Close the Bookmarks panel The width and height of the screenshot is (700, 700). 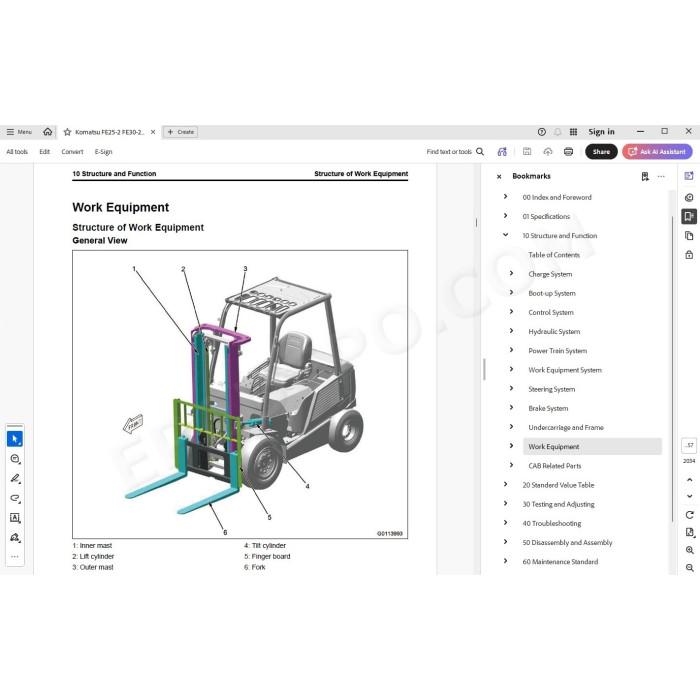point(499,177)
